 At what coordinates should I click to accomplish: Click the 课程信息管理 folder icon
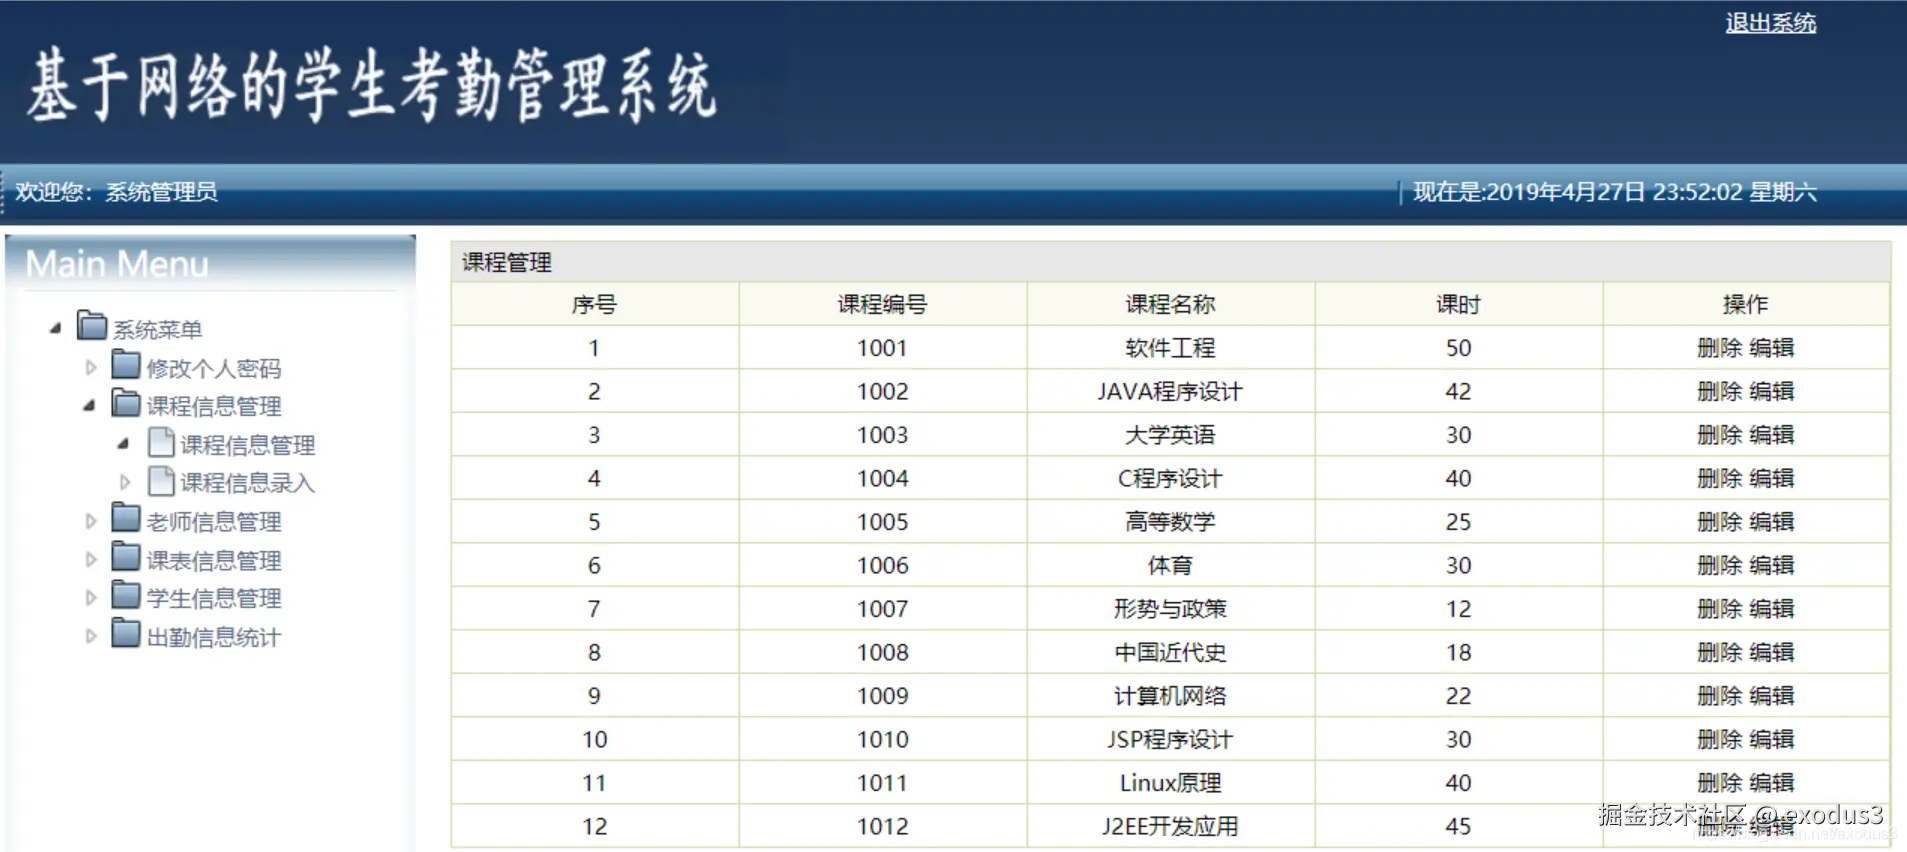tap(126, 403)
